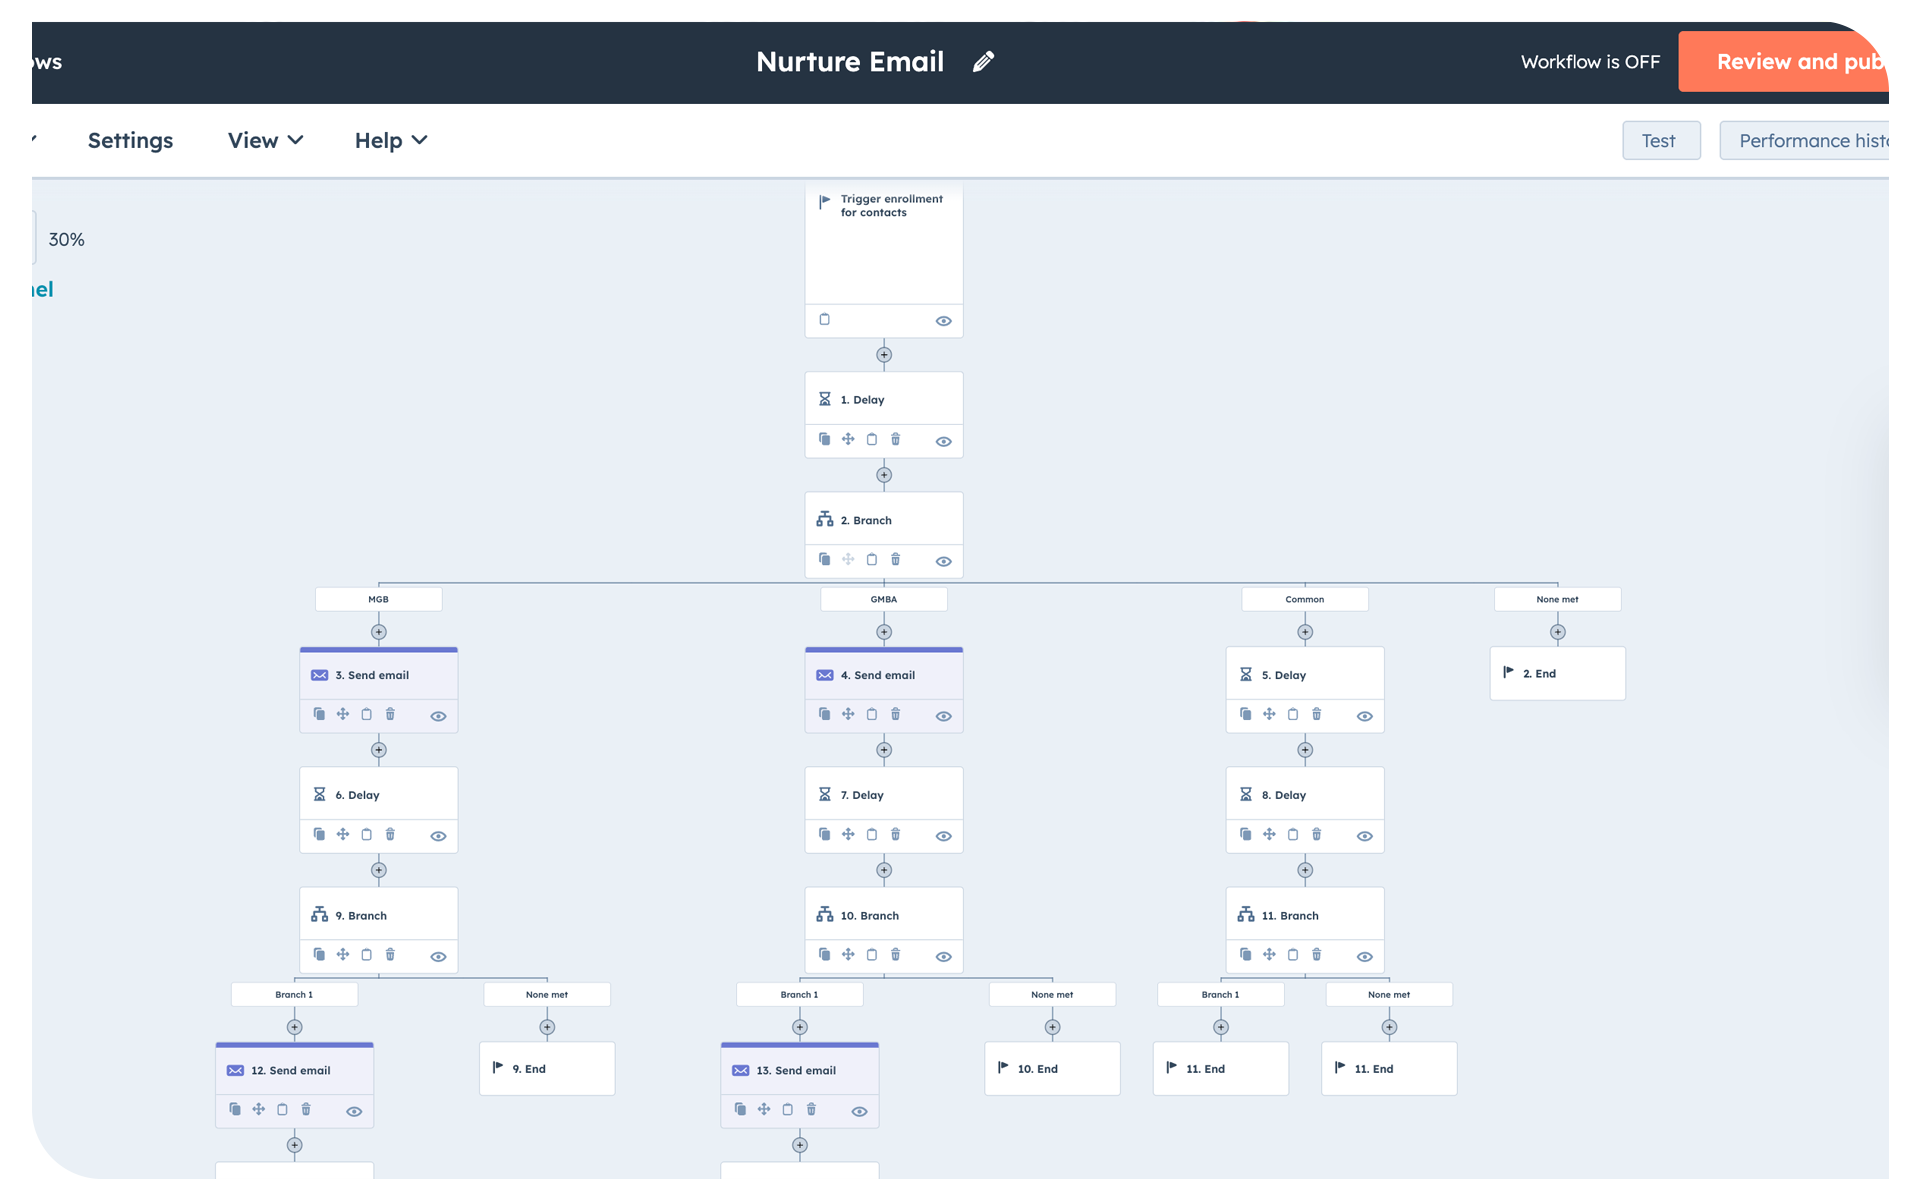The image size is (1920, 1200).
Task: Open the Settings tab
Action: [130, 140]
